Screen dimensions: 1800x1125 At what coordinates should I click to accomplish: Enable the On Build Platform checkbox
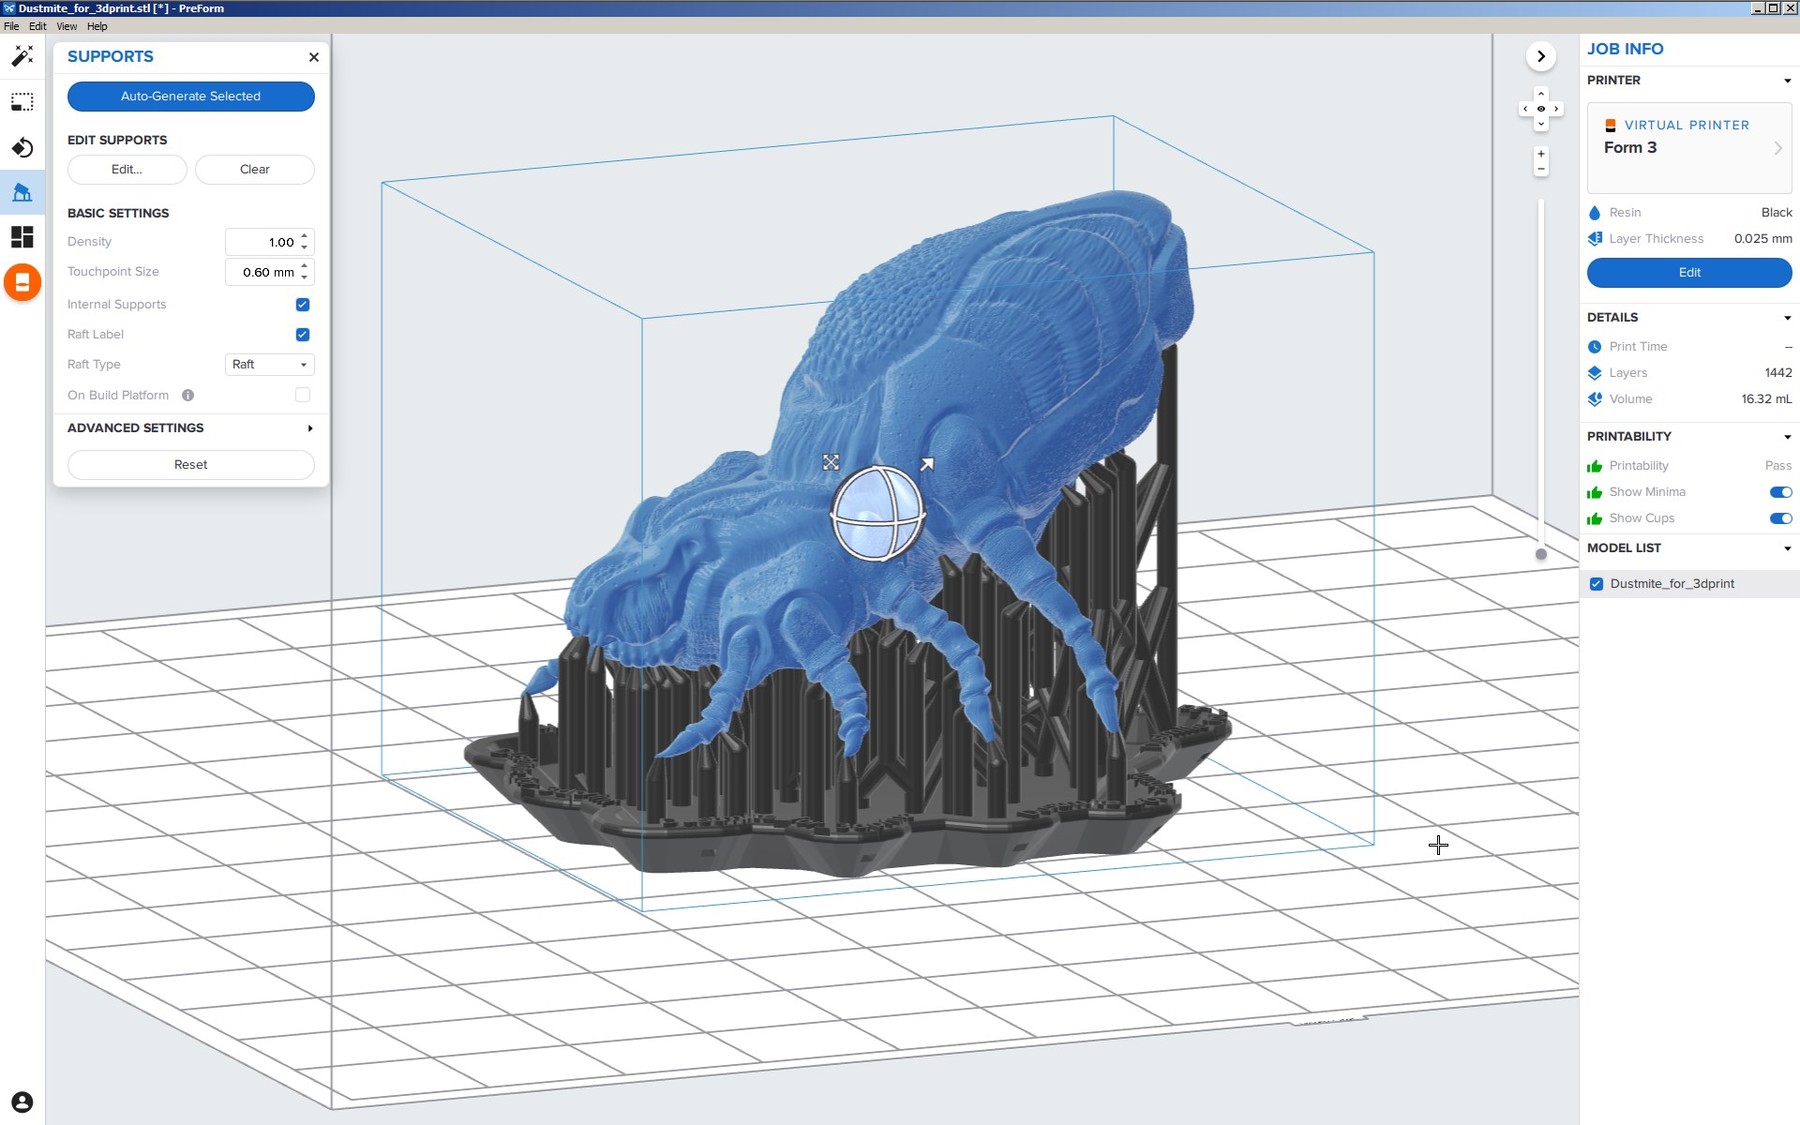[303, 395]
